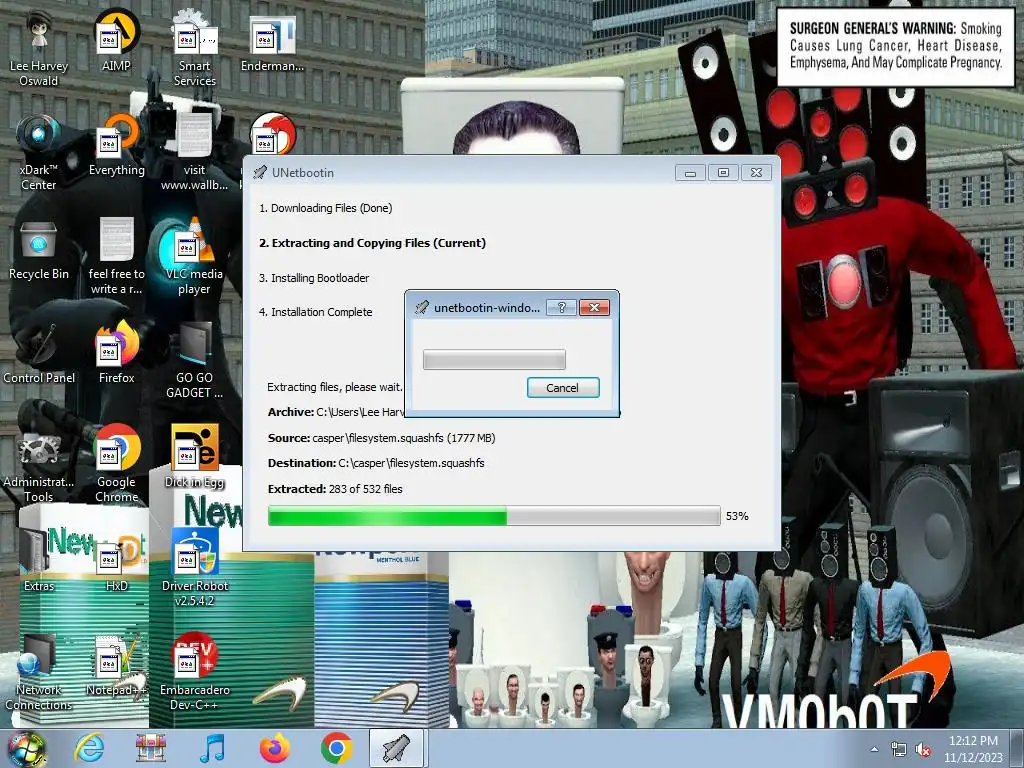This screenshot has width=1024, height=768.
Task: Maximize the UNetbootin window
Action: 723,173
